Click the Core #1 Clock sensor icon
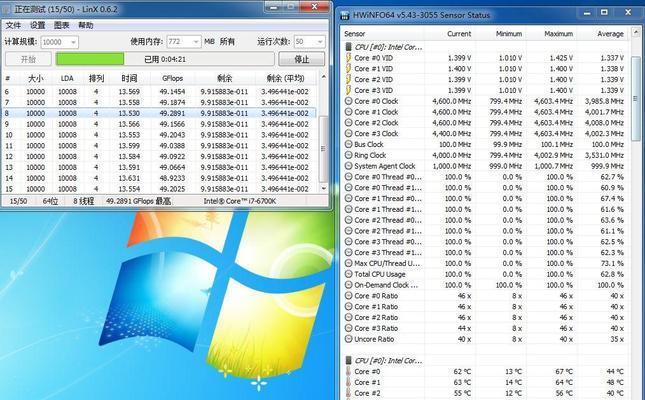 coord(348,112)
